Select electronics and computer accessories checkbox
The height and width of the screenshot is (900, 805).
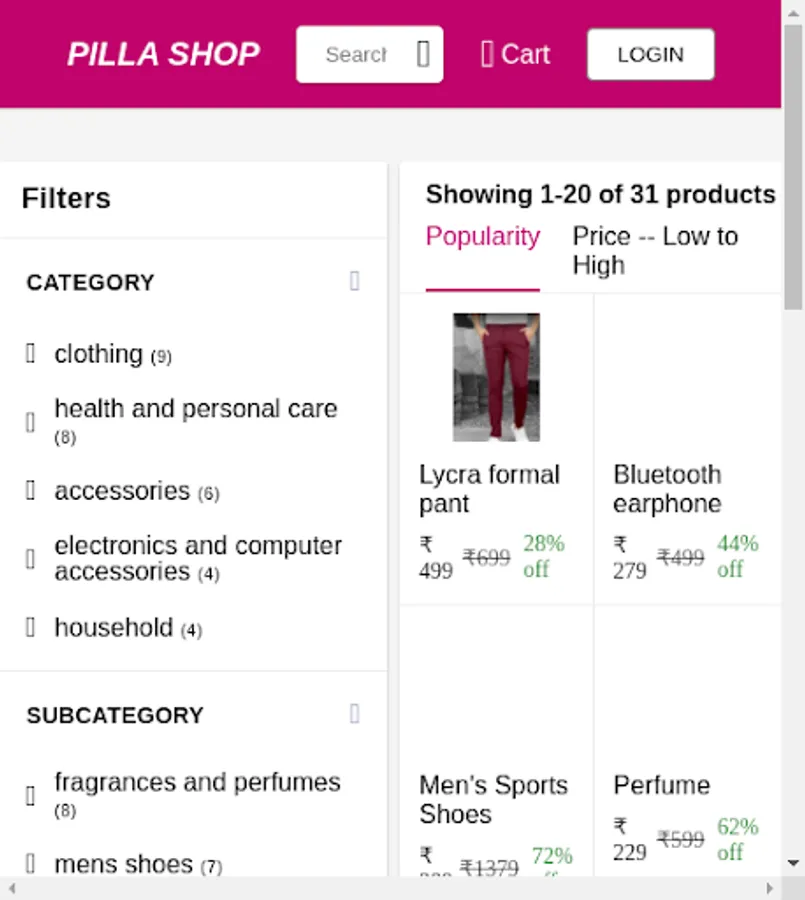tap(31, 559)
